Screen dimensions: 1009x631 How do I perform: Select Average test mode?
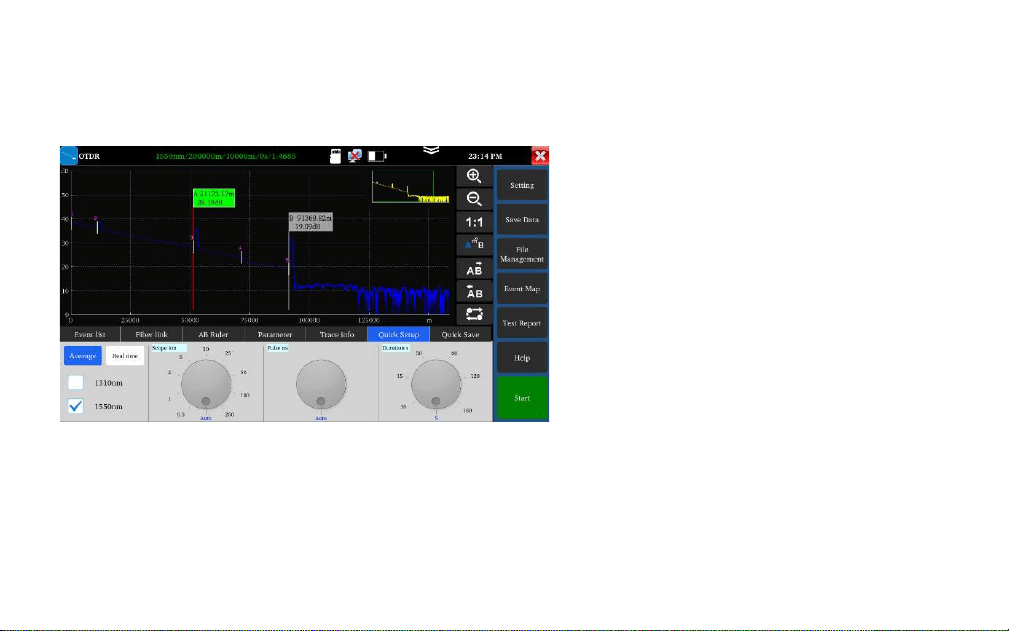pyautogui.click(x=83, y=356)
